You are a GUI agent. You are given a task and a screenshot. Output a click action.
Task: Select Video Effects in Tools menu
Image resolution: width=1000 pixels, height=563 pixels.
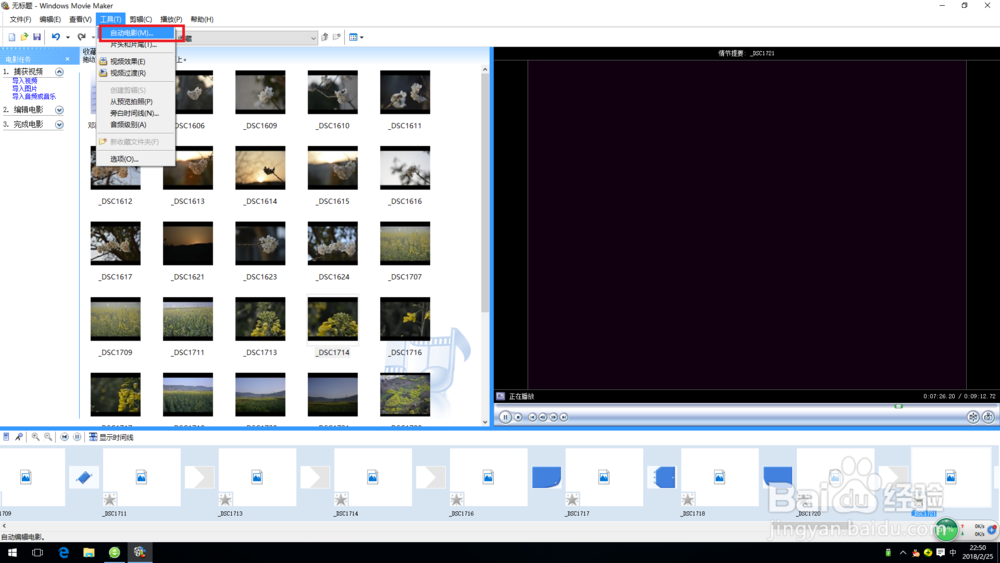click(136, 61)
